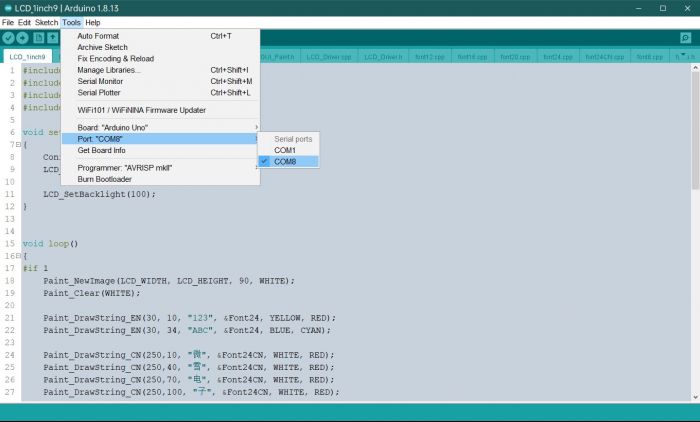Click the New sketch toolbar icon

[x=38, y=38]
